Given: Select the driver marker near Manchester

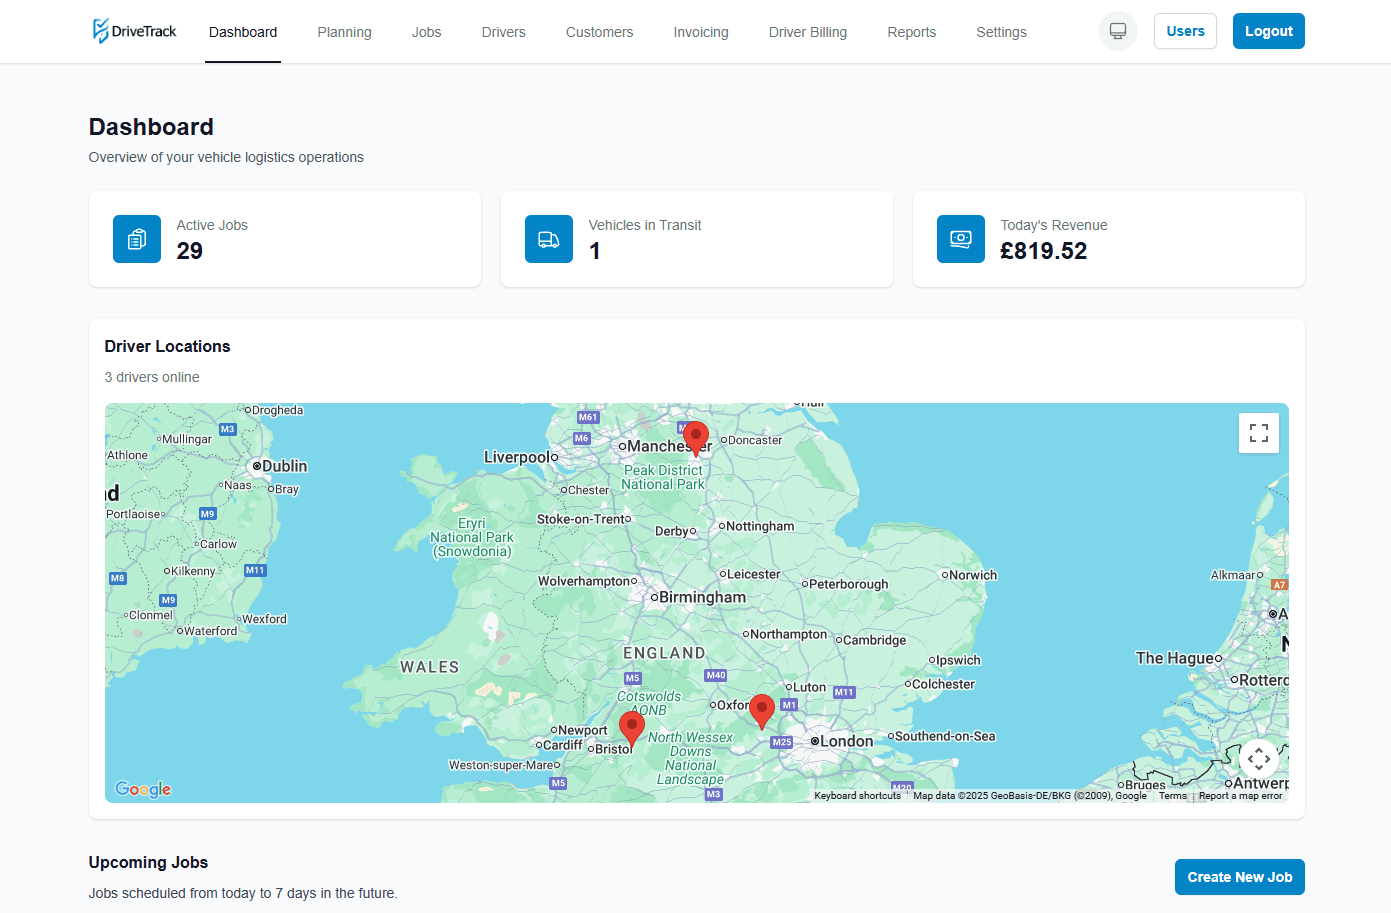Looking at the screenshot, I should (696, 439).
